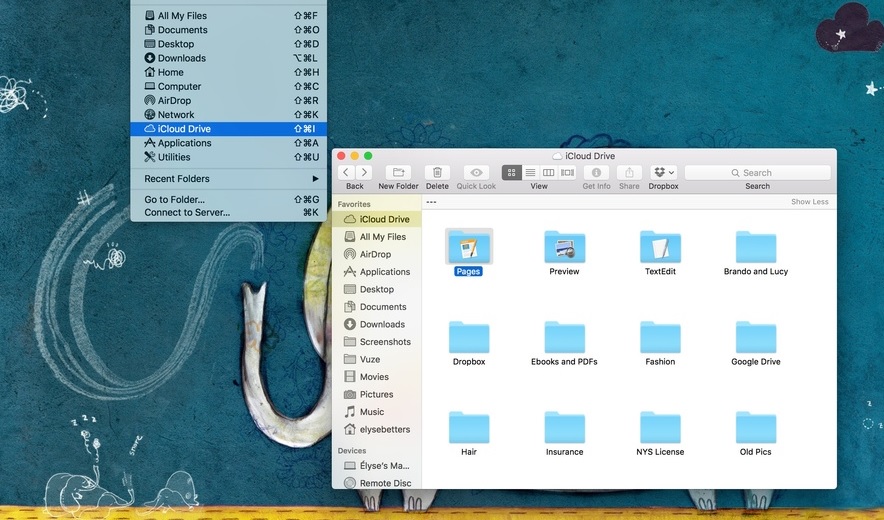Image resolution: width=884 pixels, height=520 pixels.
Task: Select Documents in Finder sidebar
Action: point(377,307)
